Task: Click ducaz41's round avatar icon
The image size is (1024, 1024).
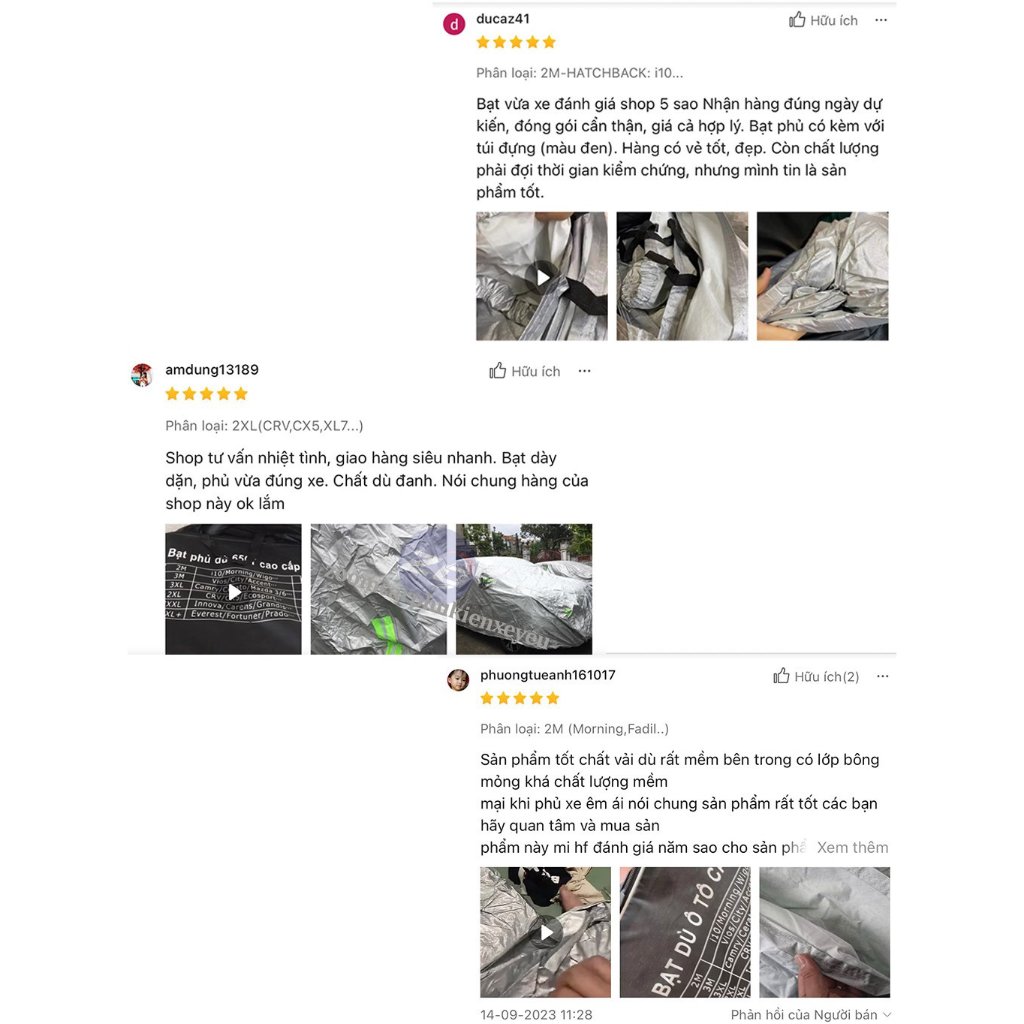Action: pyautogui.click(x=454, y=24)
